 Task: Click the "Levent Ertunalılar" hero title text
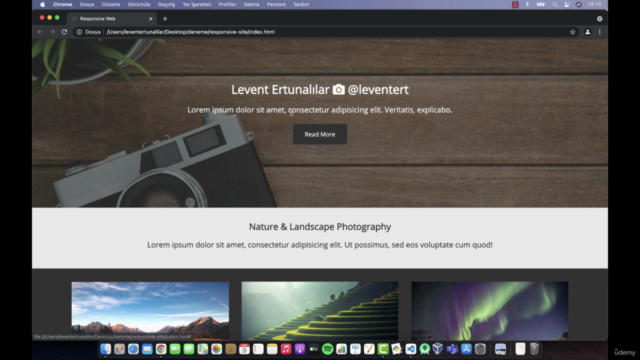coord(280,89)
